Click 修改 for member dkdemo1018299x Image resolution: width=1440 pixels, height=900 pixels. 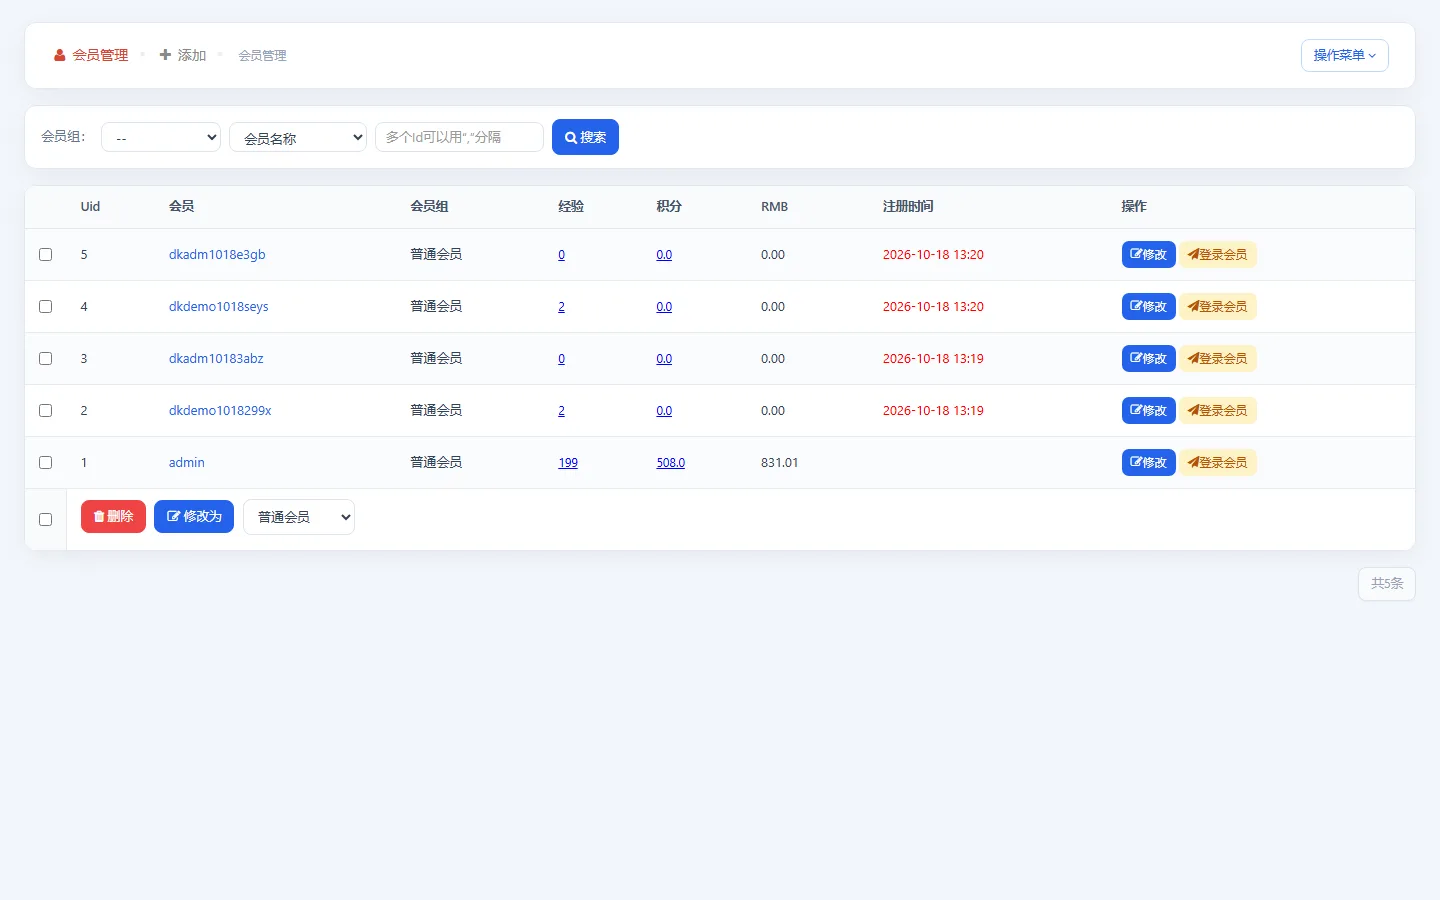coord(1148,411)
